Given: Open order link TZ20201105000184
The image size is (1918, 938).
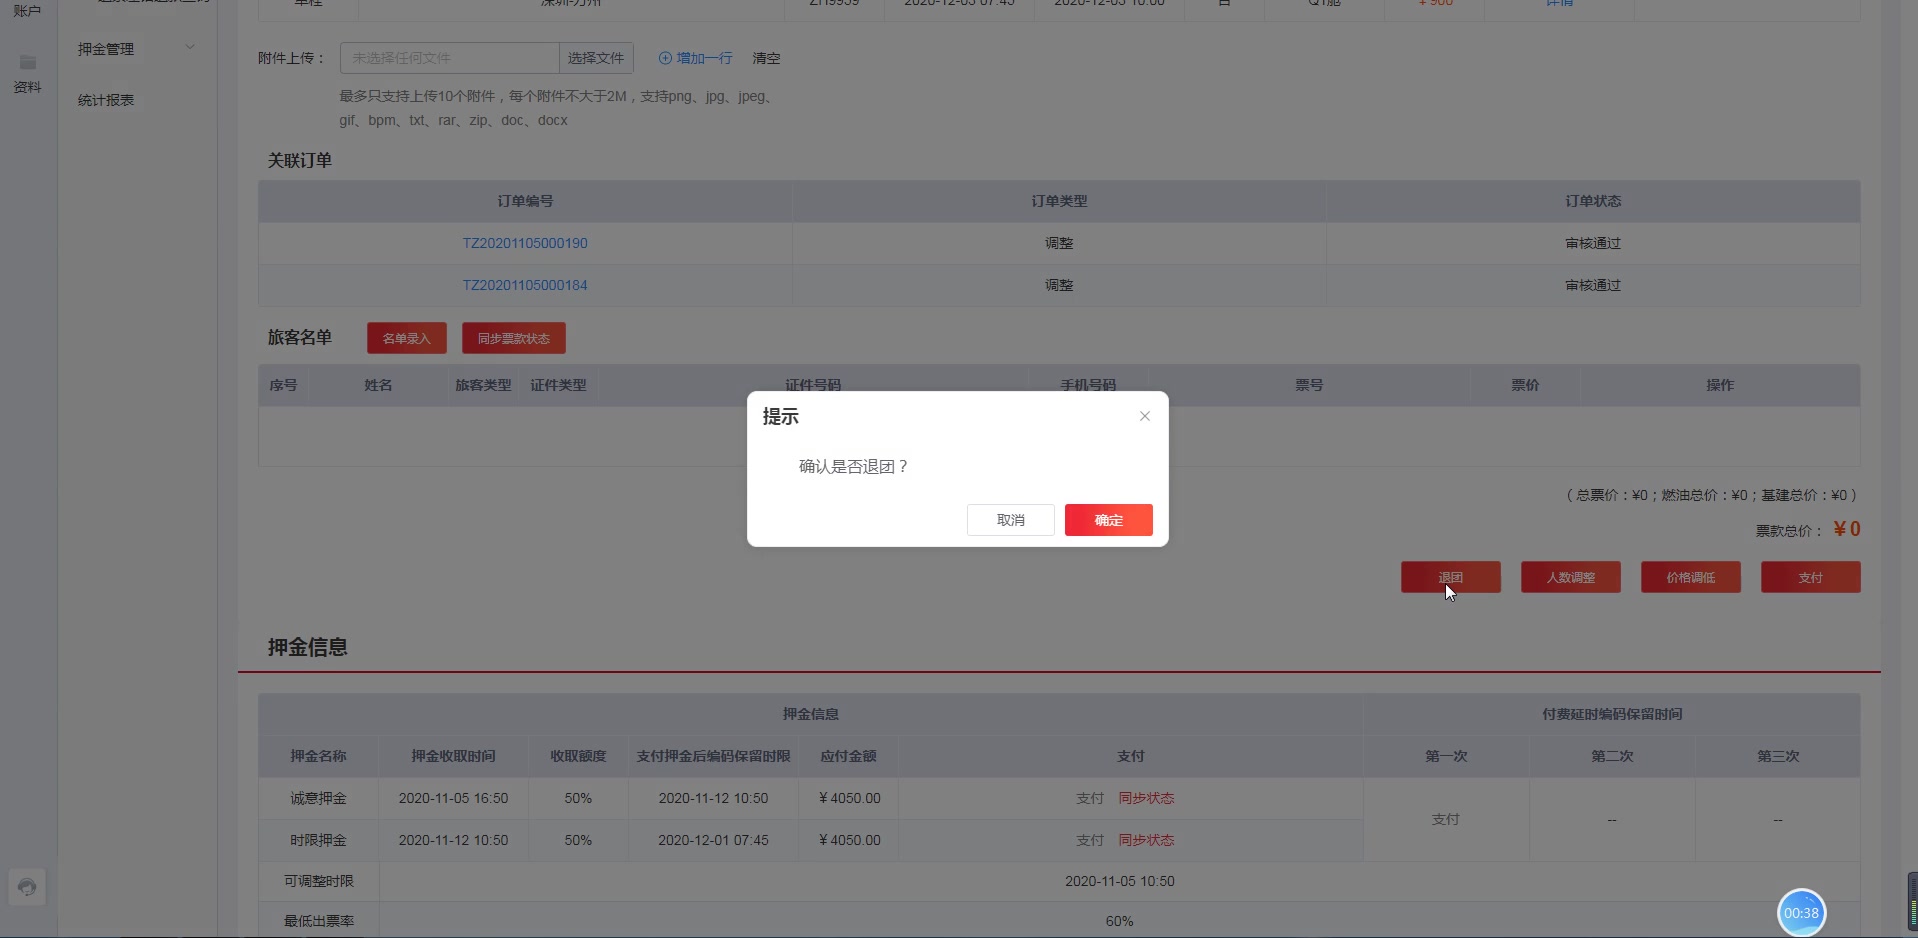Looking at the screenshot, I should point(525,285).
